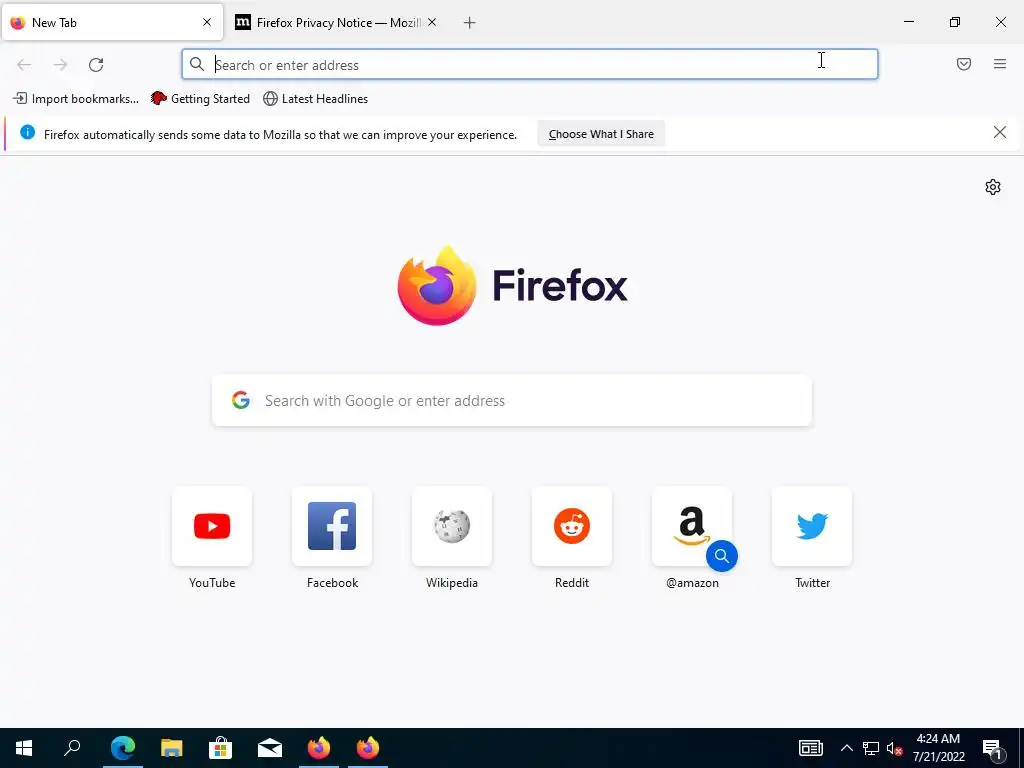Open taskbar search magnifier
1024x768 pixels.
tap(72, 748)
